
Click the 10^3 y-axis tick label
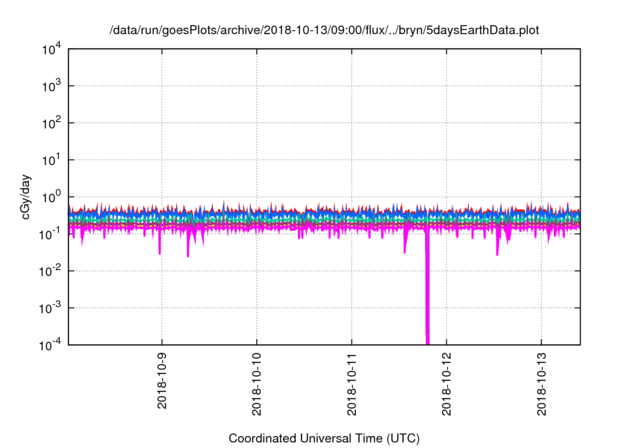pyautogui.click(x=51, y=86)
